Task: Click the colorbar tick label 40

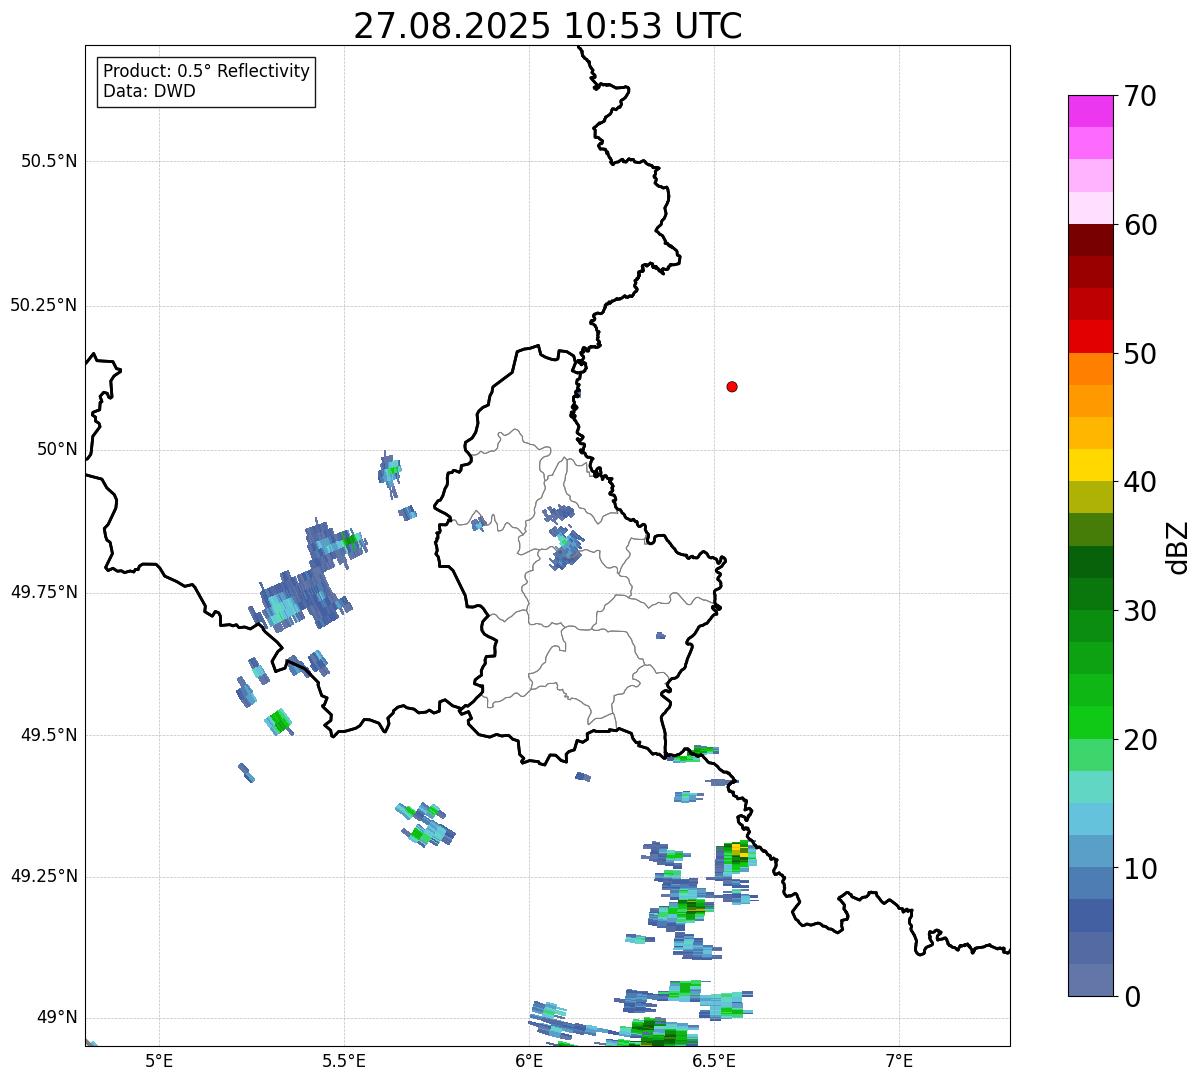Action: 1140,482
